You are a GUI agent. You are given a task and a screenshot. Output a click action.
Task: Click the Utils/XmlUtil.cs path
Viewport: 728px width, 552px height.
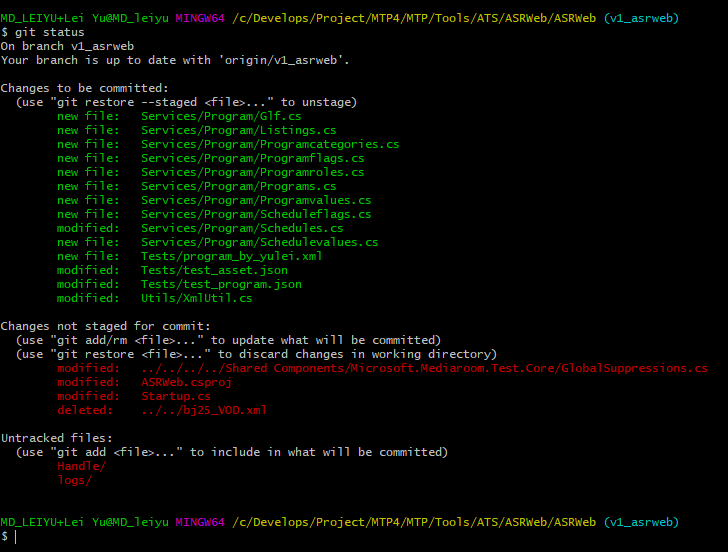196,298
